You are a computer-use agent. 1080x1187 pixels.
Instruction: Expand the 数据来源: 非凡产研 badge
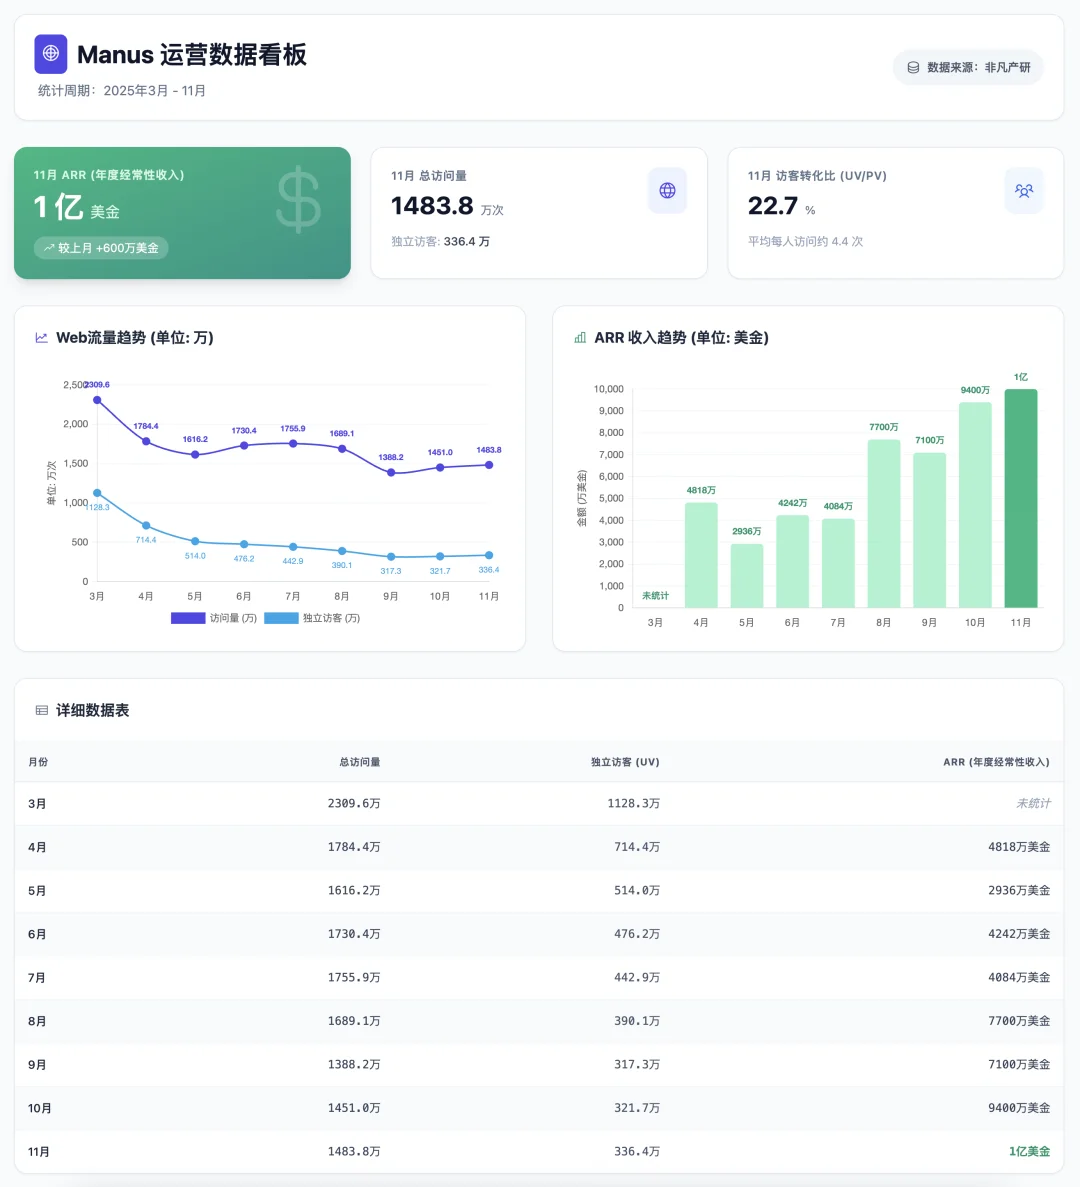pyautogui.click(x=968, y=67)
